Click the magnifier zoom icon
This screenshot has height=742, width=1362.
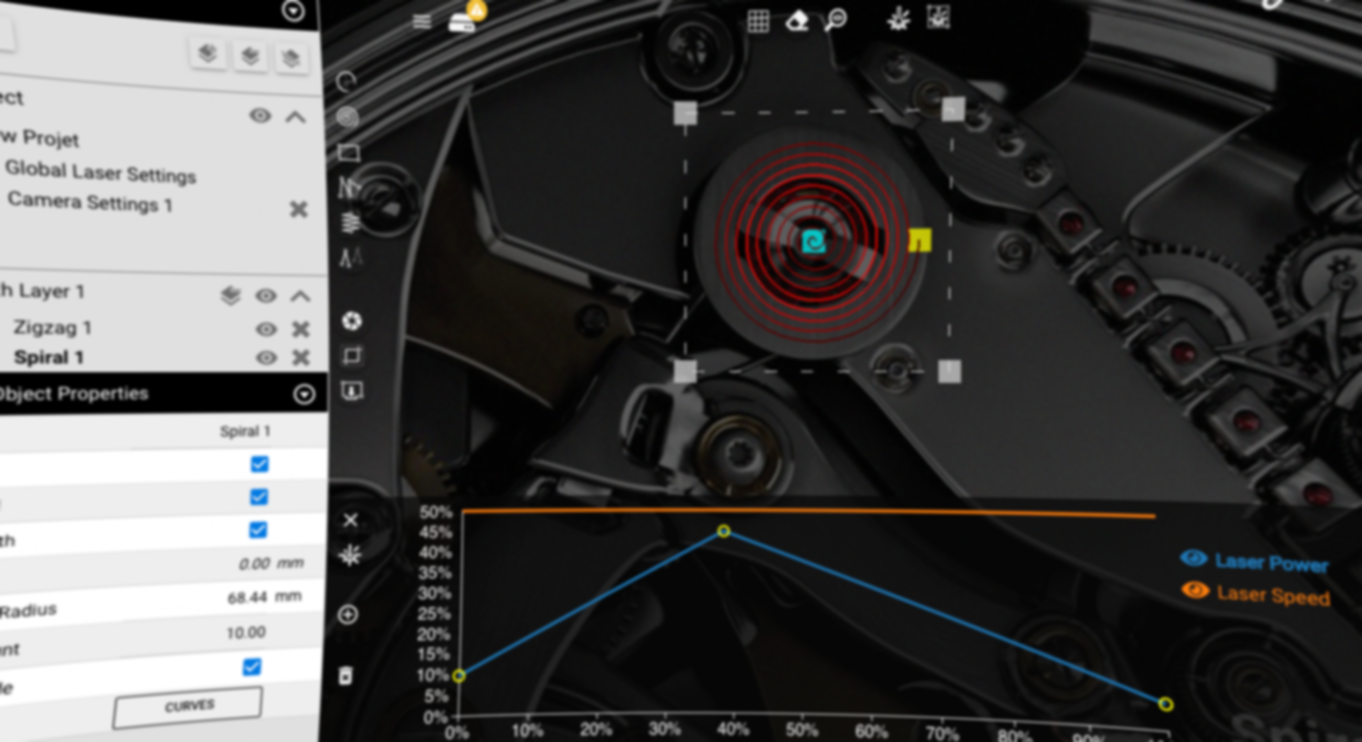836,21
